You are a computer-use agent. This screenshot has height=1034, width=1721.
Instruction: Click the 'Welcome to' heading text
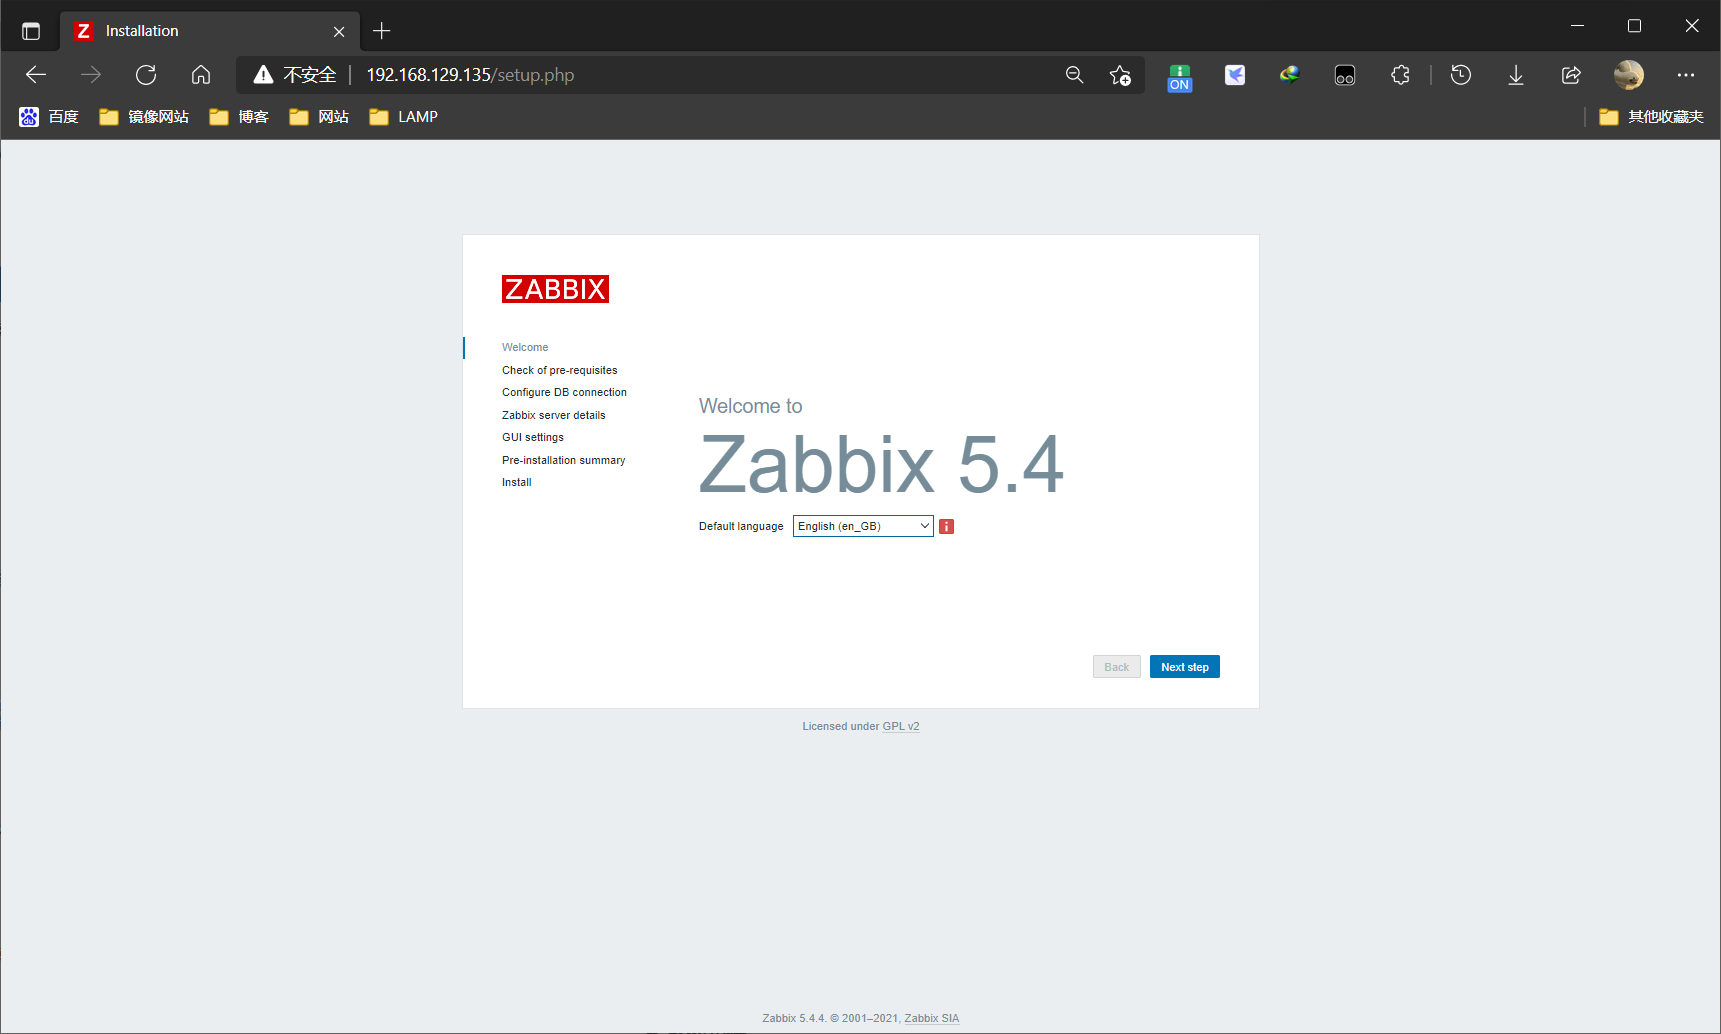pos(751,406)
